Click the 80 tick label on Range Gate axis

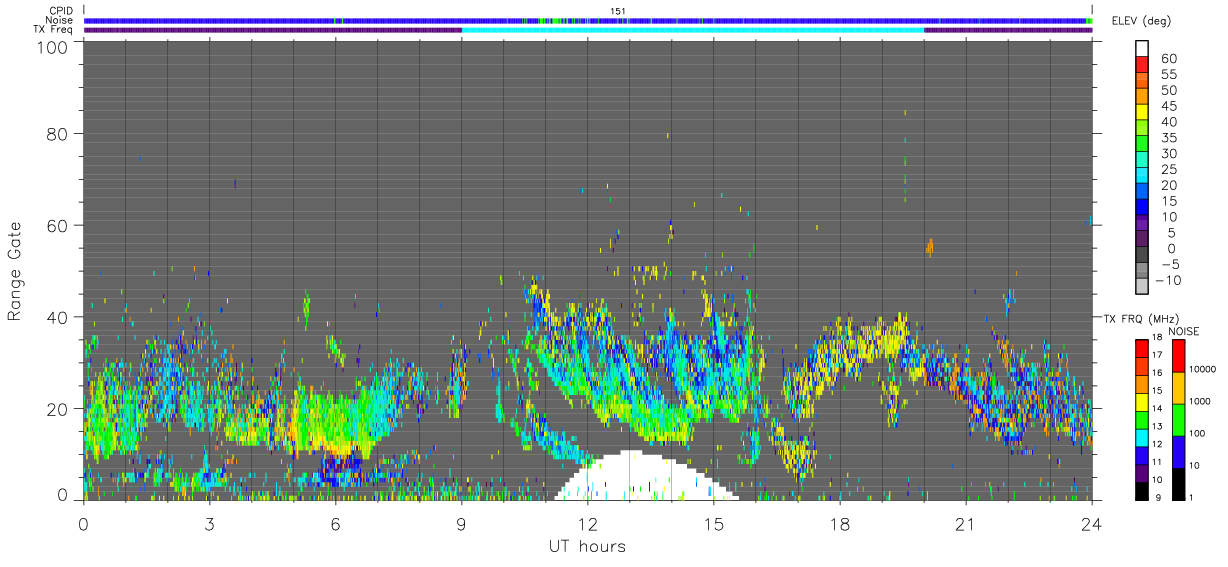pos(56,134)
